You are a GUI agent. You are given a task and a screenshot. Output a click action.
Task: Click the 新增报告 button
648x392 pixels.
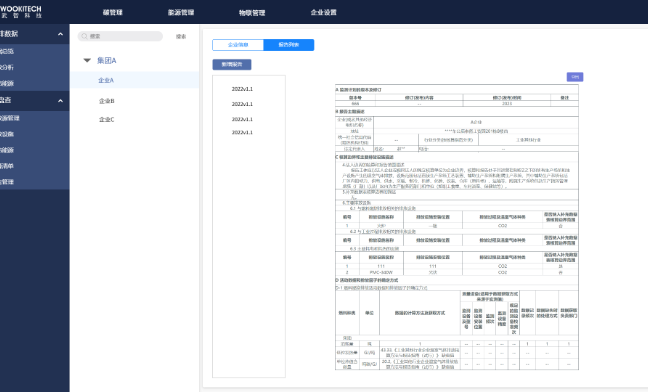point(232,64)
